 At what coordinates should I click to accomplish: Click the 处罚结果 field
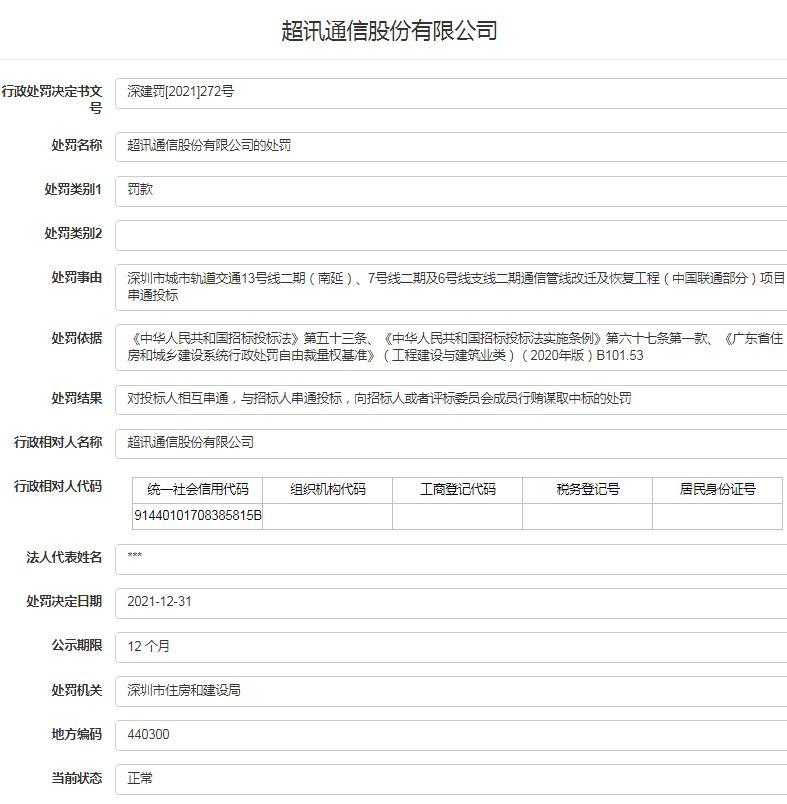[451, 400]
